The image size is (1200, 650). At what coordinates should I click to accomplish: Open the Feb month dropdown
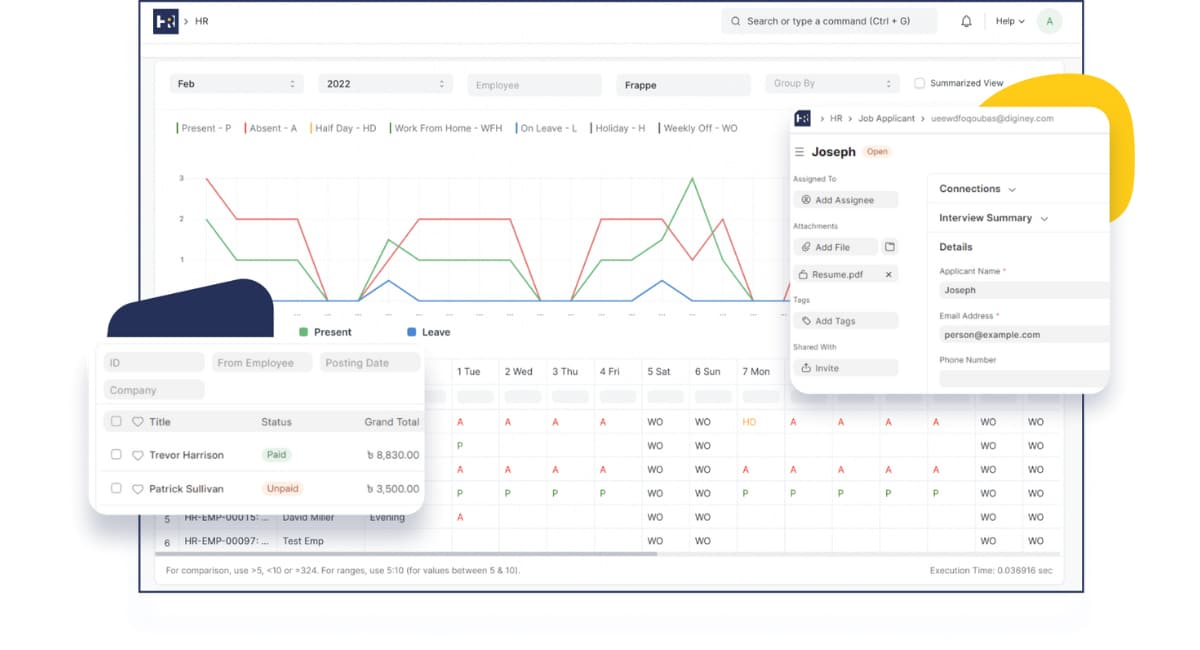[x=236, y=85]
